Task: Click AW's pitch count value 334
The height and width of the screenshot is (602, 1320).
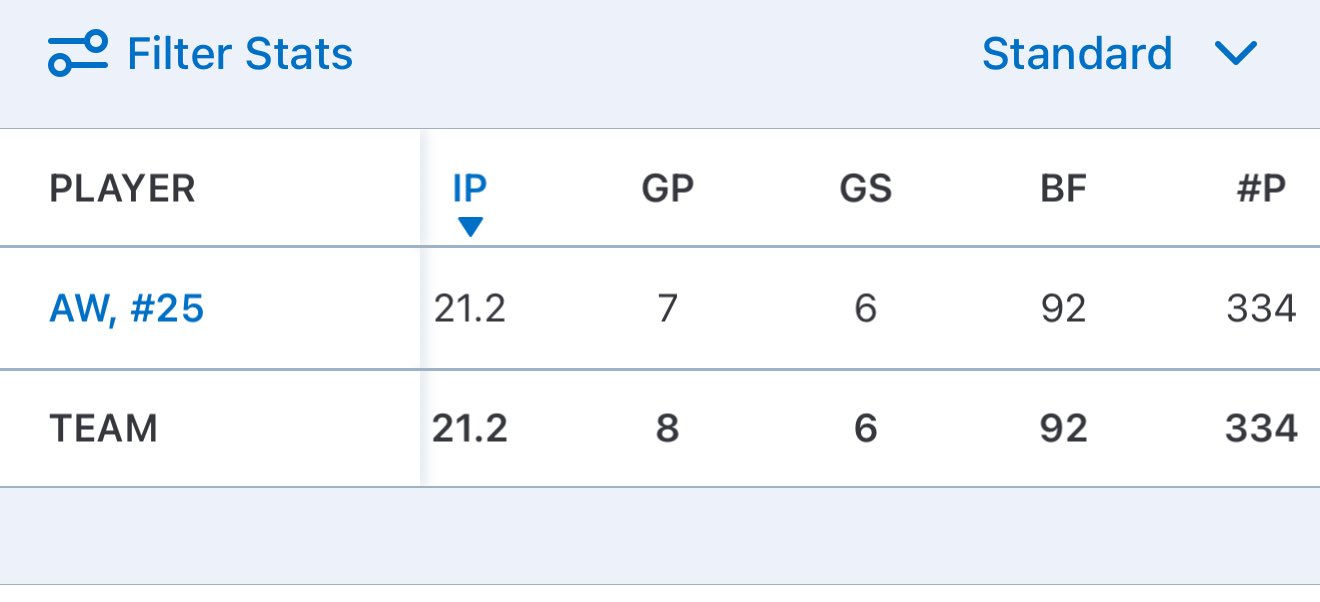Action: click(x=1260, y=309)
